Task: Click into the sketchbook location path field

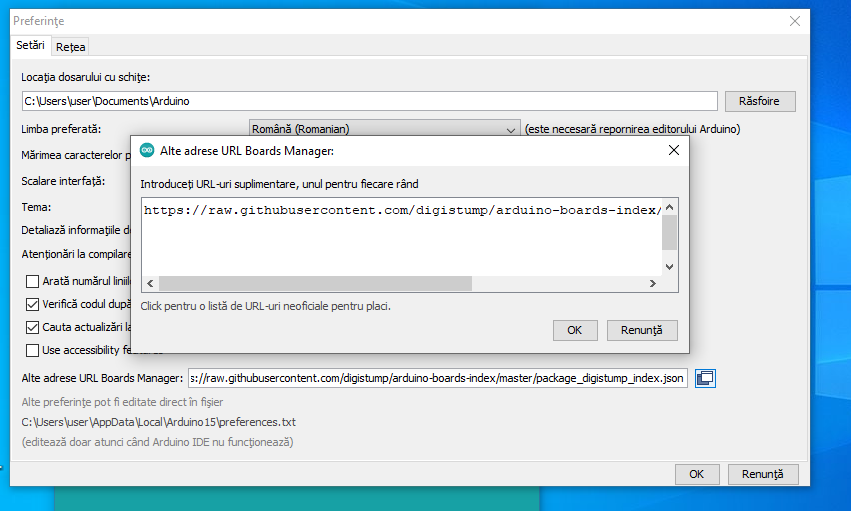Action: coord(369,101)
